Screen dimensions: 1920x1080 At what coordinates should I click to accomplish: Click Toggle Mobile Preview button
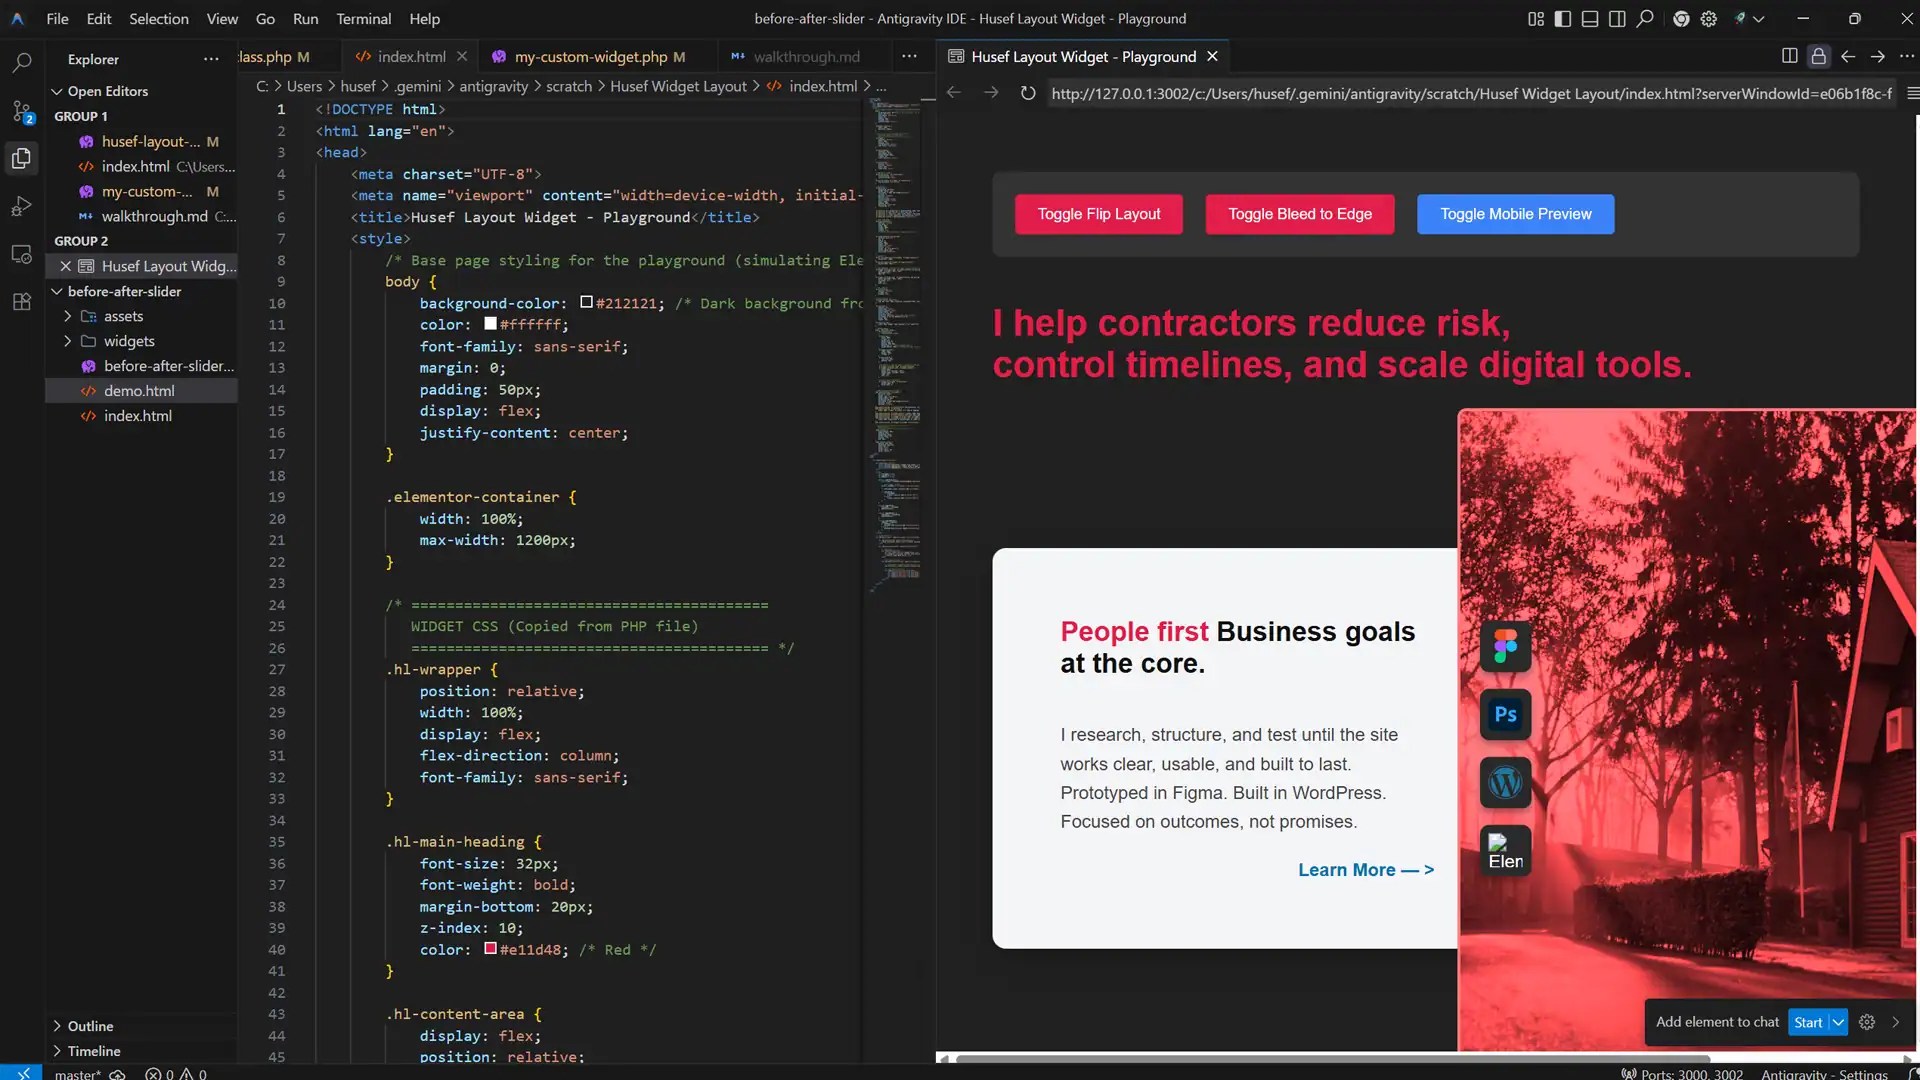(x=1516, y=214)
